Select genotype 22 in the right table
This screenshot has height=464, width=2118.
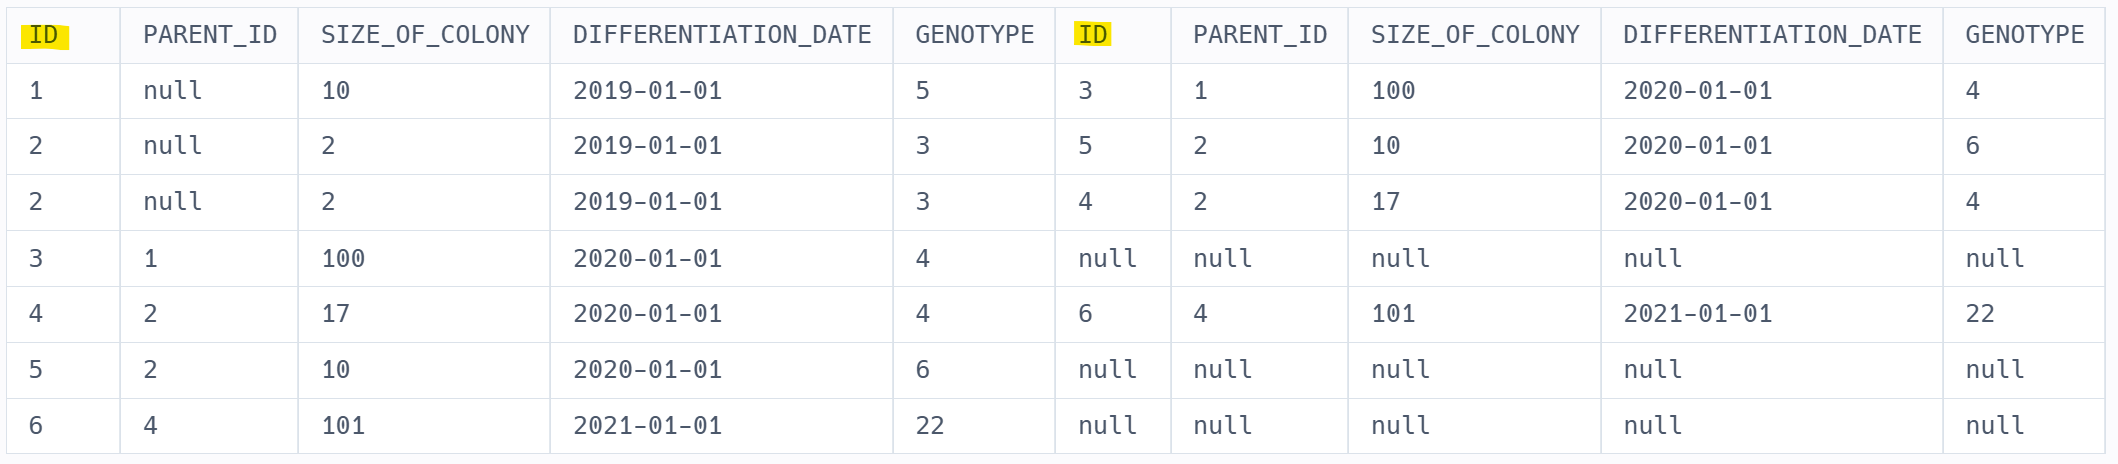click(x=1979, y=314)
